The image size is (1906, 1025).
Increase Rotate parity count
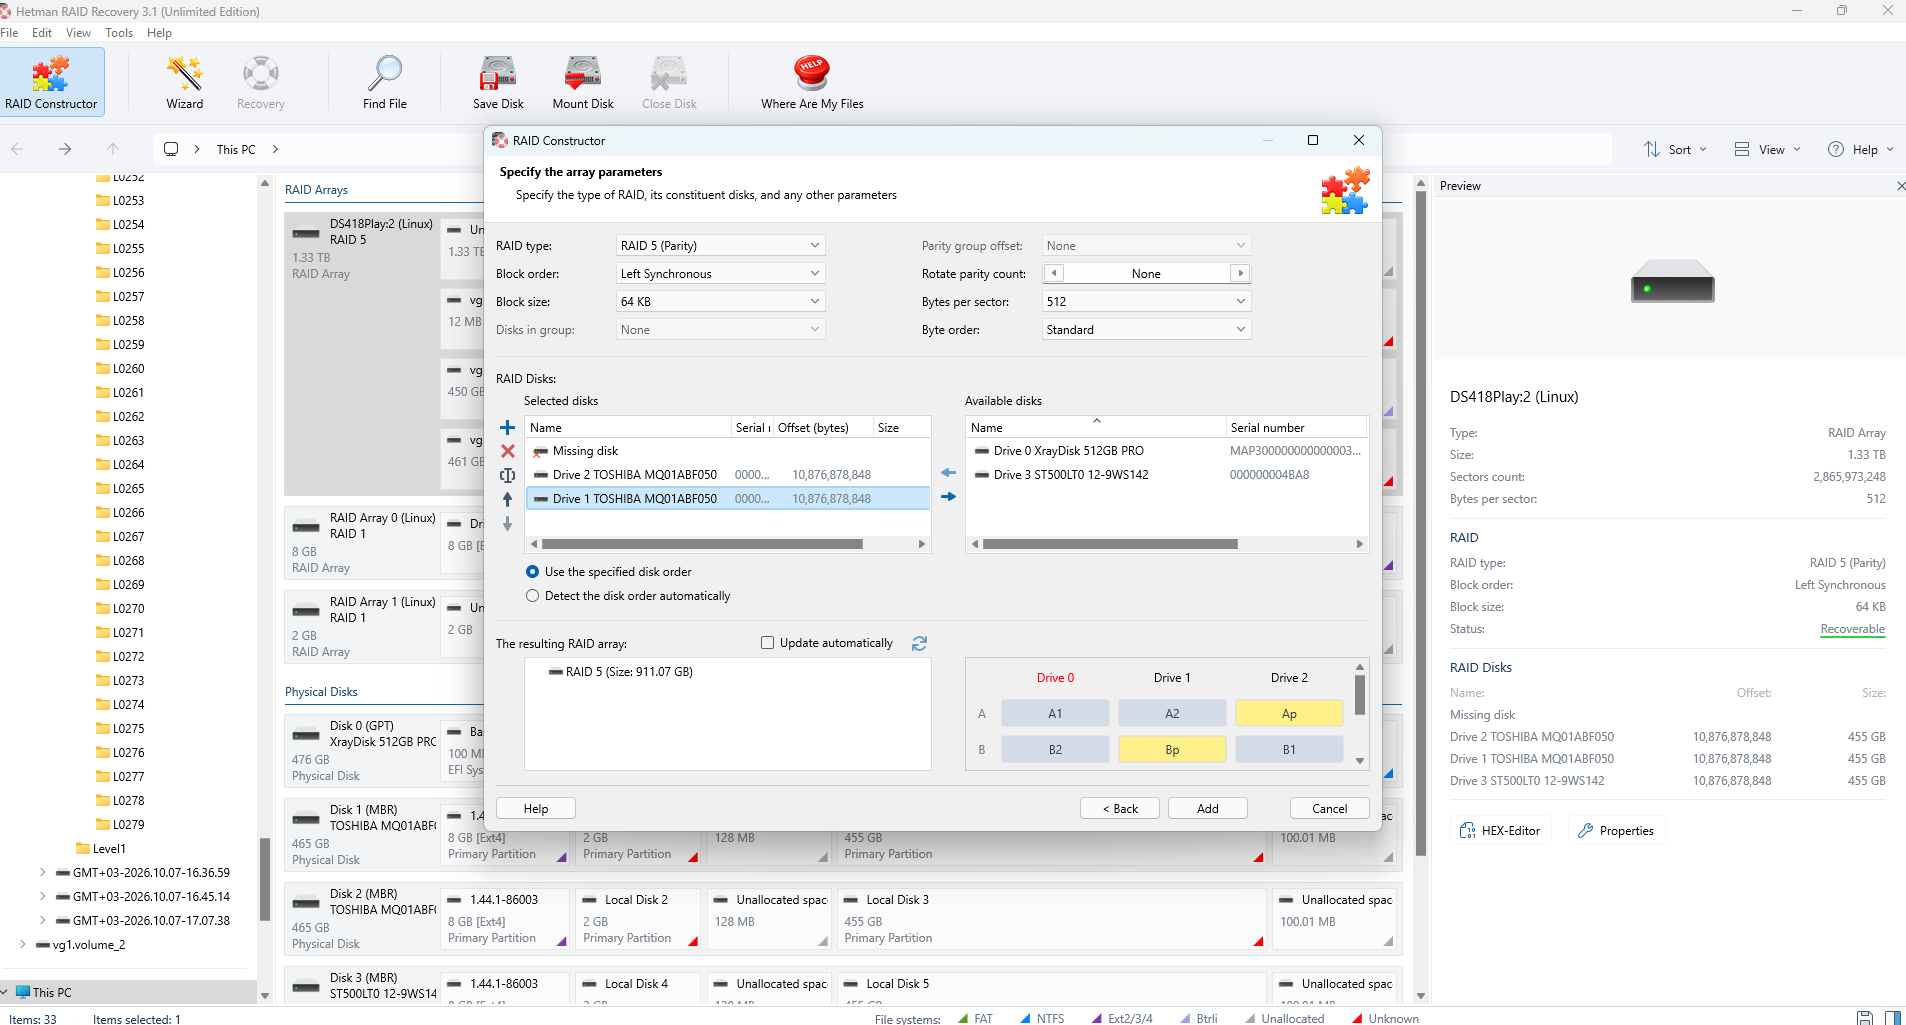tap(1241, 273)
